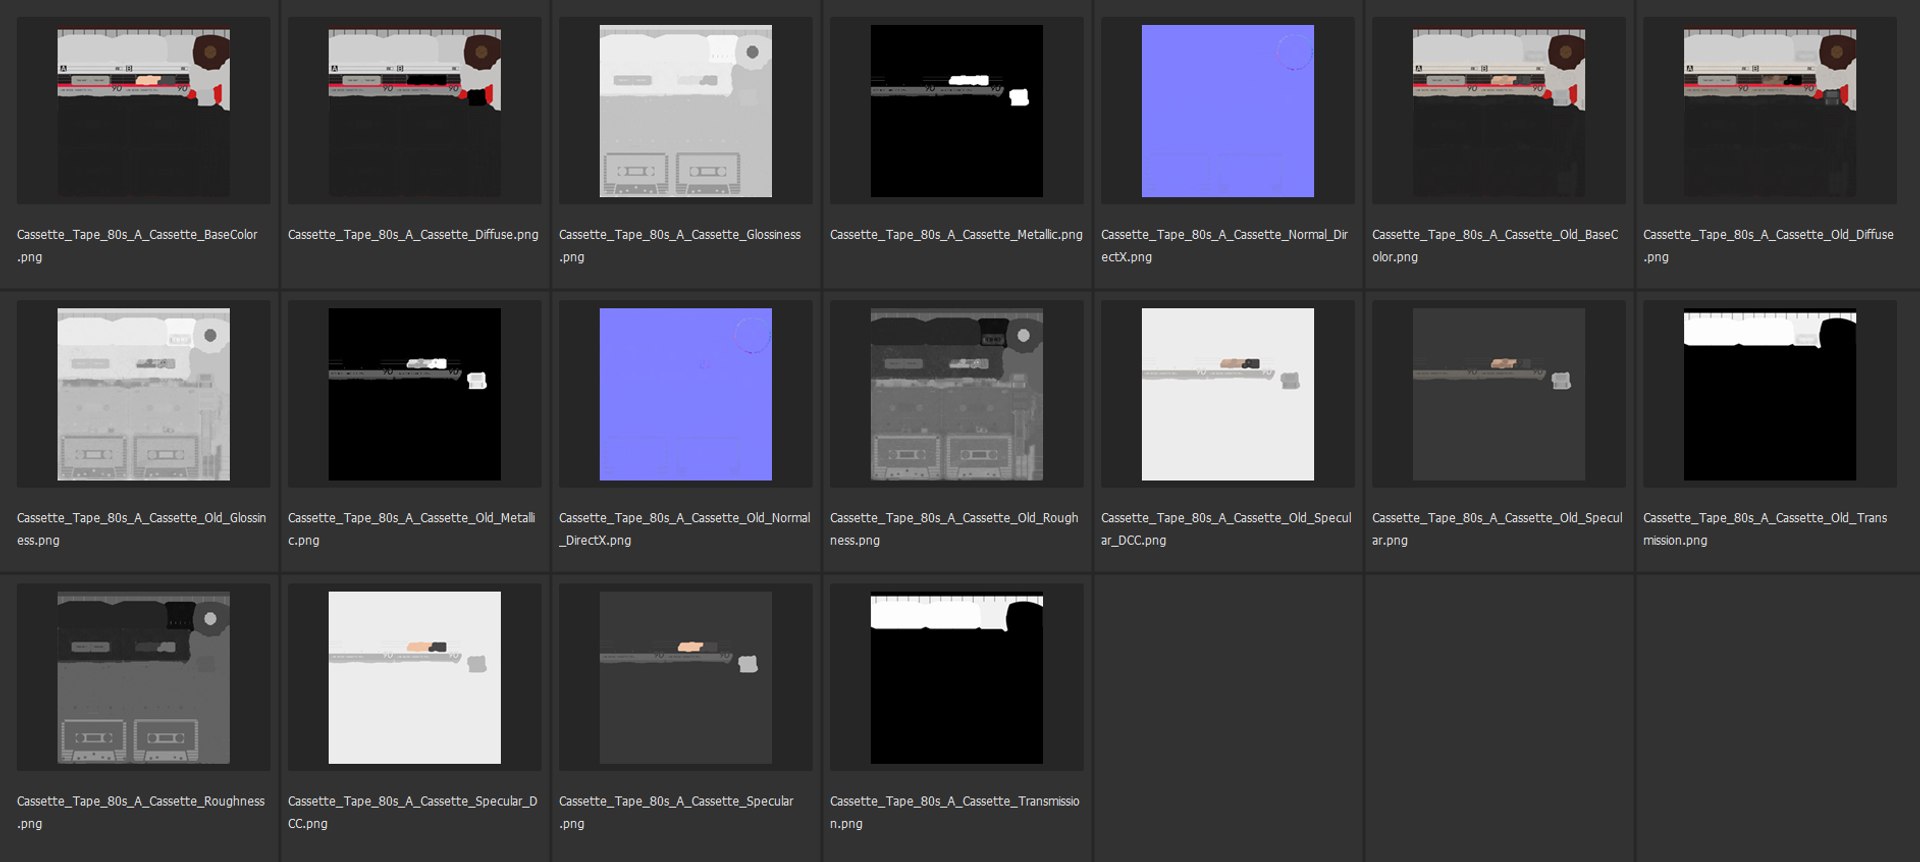Viewport: 1920px width, 862px height.
Task: Click the Cassette_Tape_80s_A_Cassette_Specular_DCC.png filename
Action: [412, 812]
